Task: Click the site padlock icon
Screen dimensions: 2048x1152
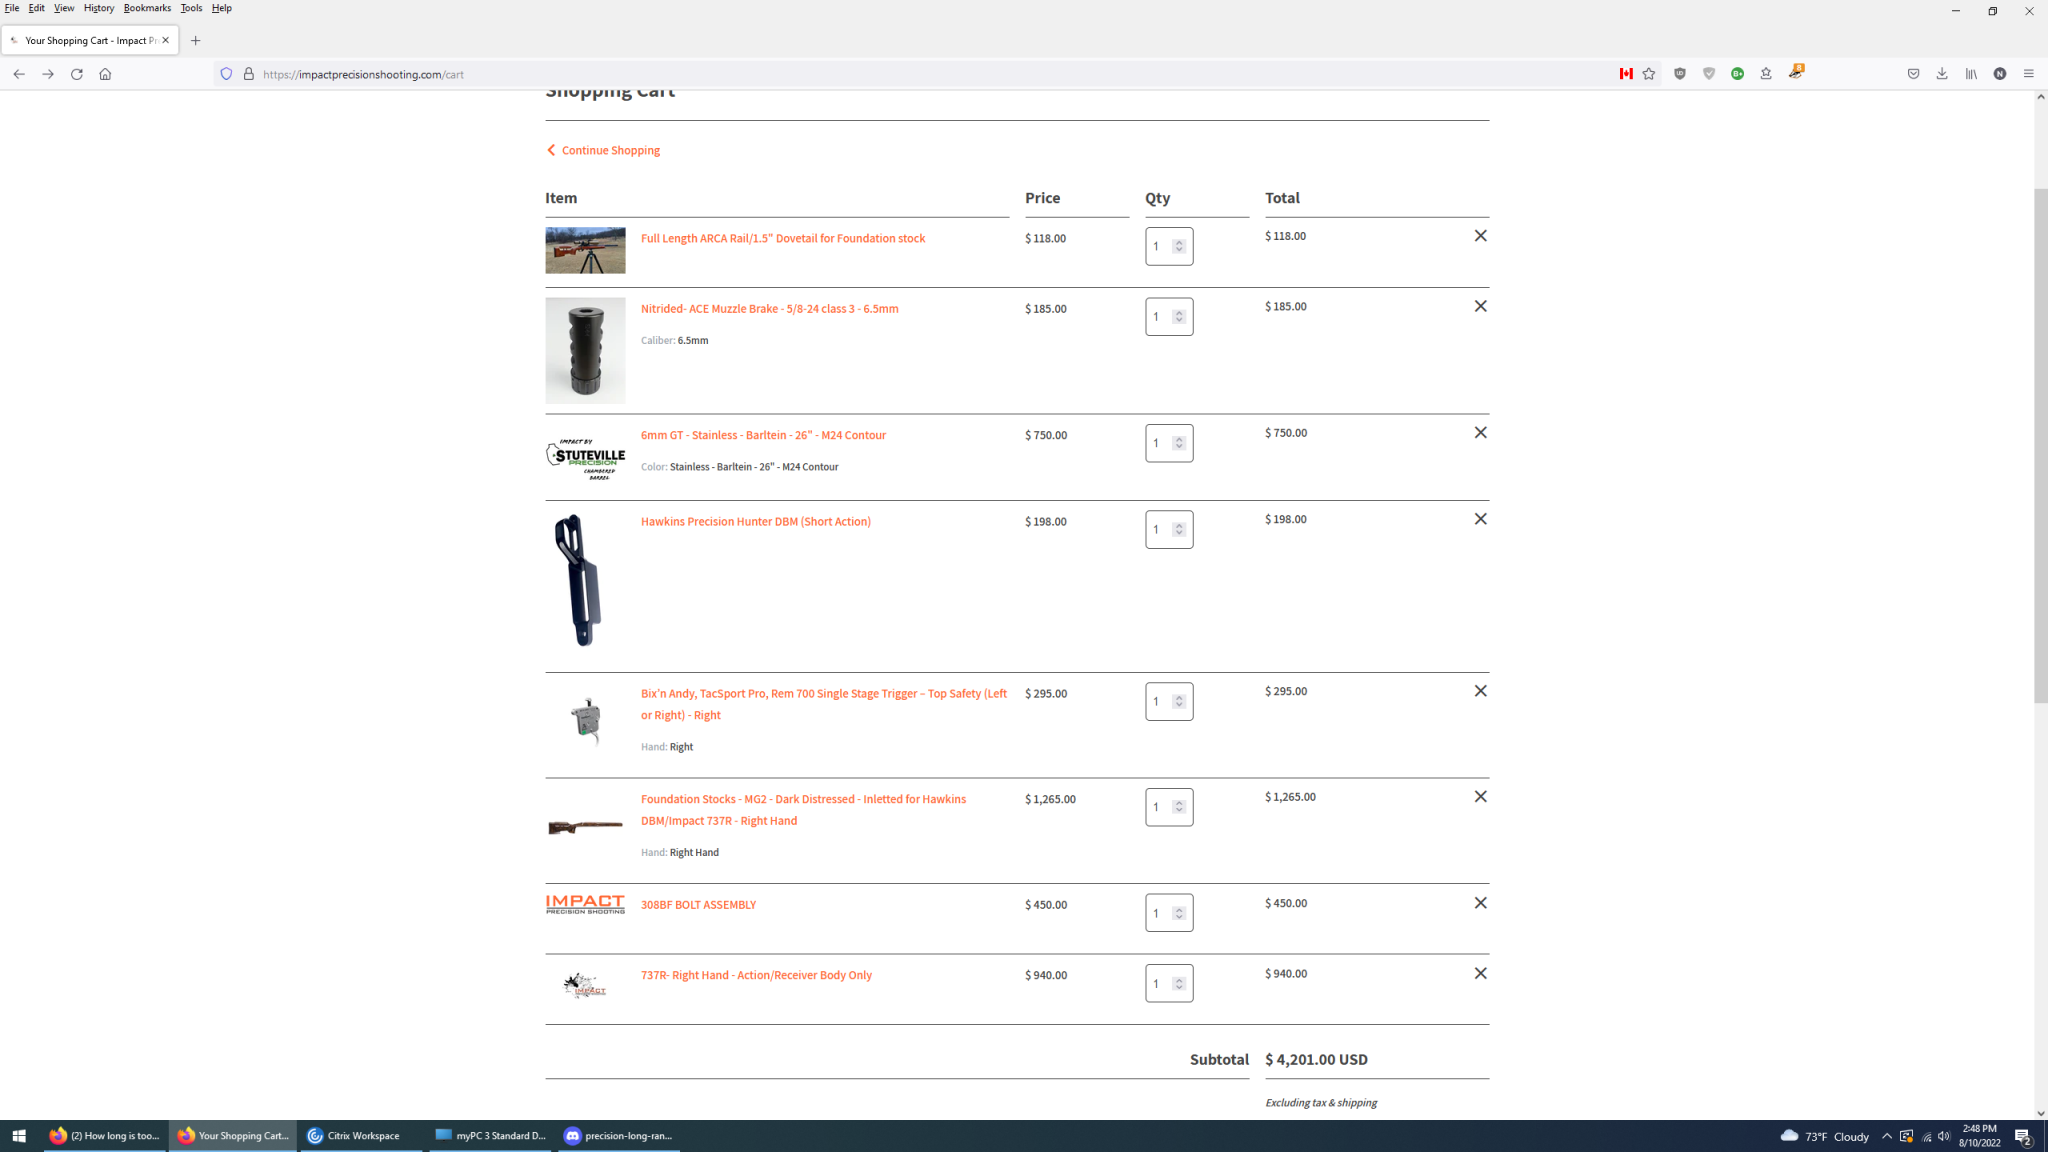Action: (x=249, y=74)
